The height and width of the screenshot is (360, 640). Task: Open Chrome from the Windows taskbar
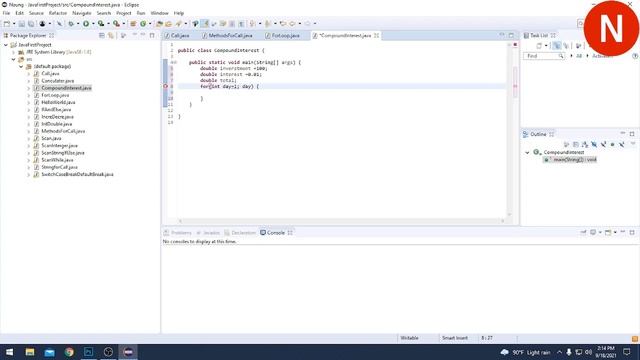(69, 352)
